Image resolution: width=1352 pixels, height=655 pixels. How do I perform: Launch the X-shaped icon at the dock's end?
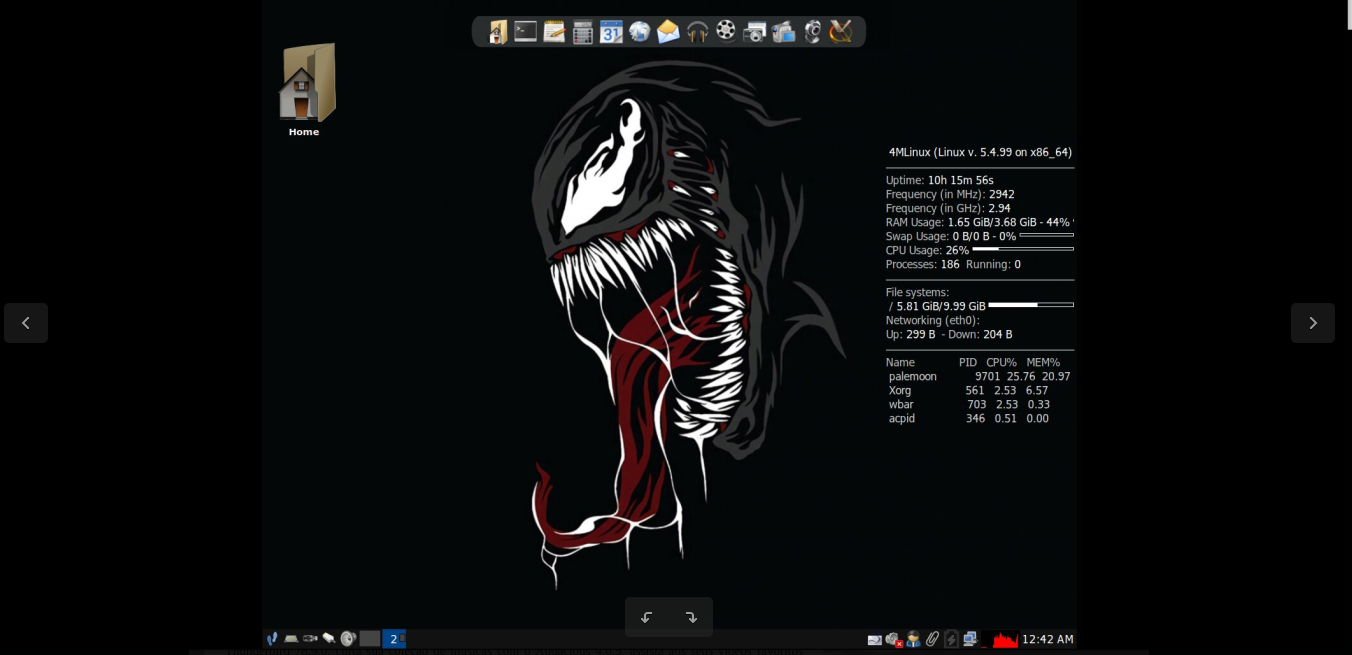(841, 32)
